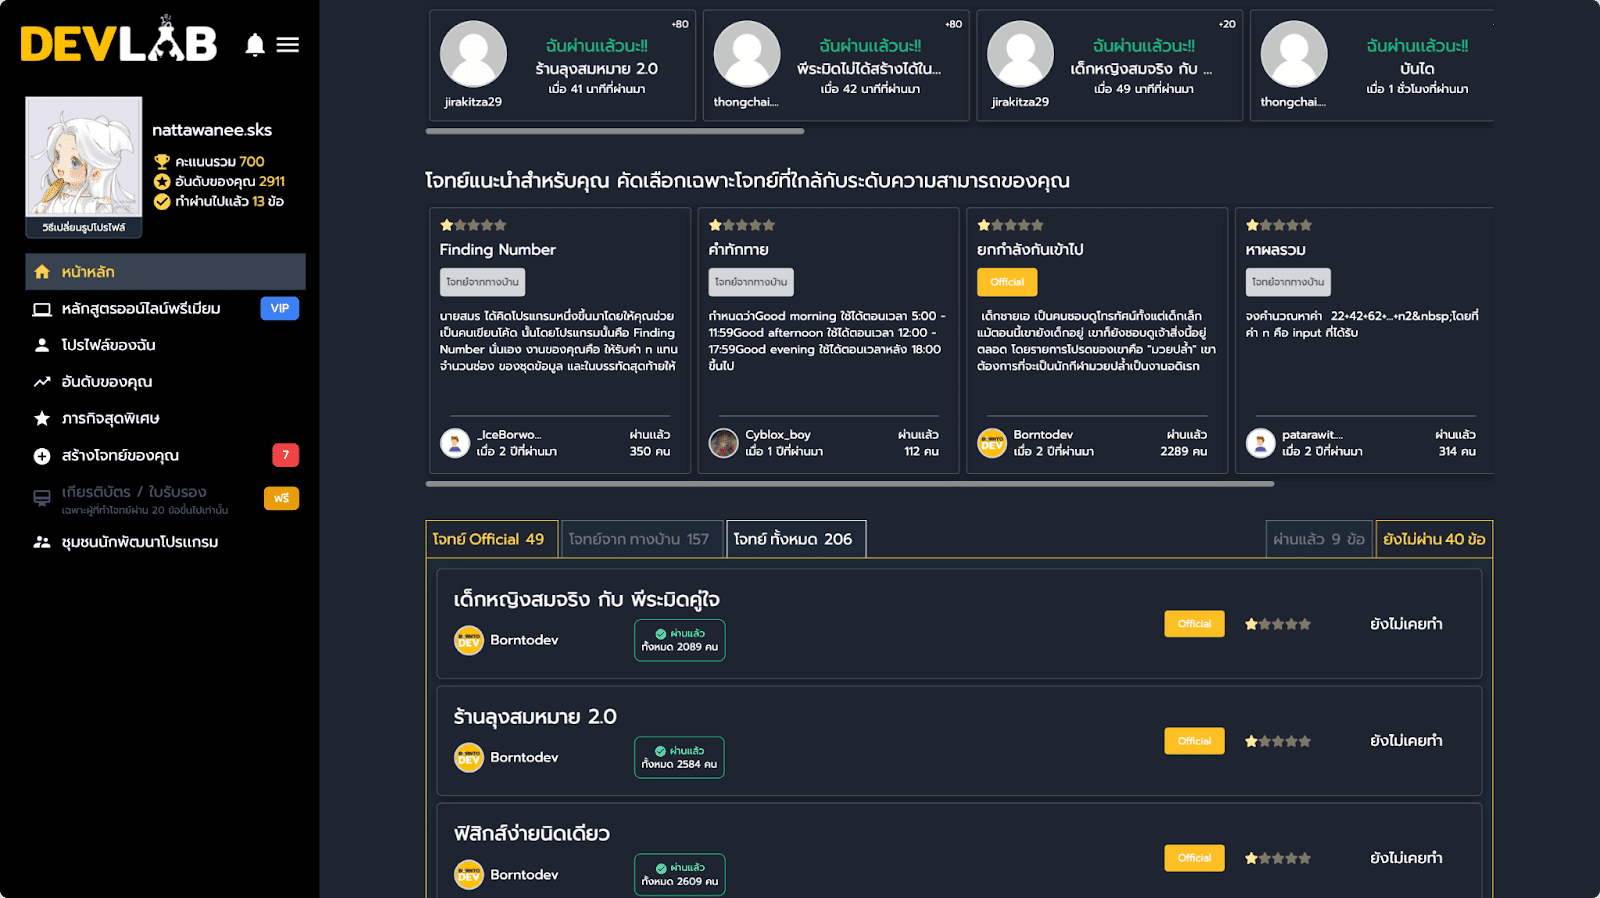Click the special missions star icon

(42, 419)
